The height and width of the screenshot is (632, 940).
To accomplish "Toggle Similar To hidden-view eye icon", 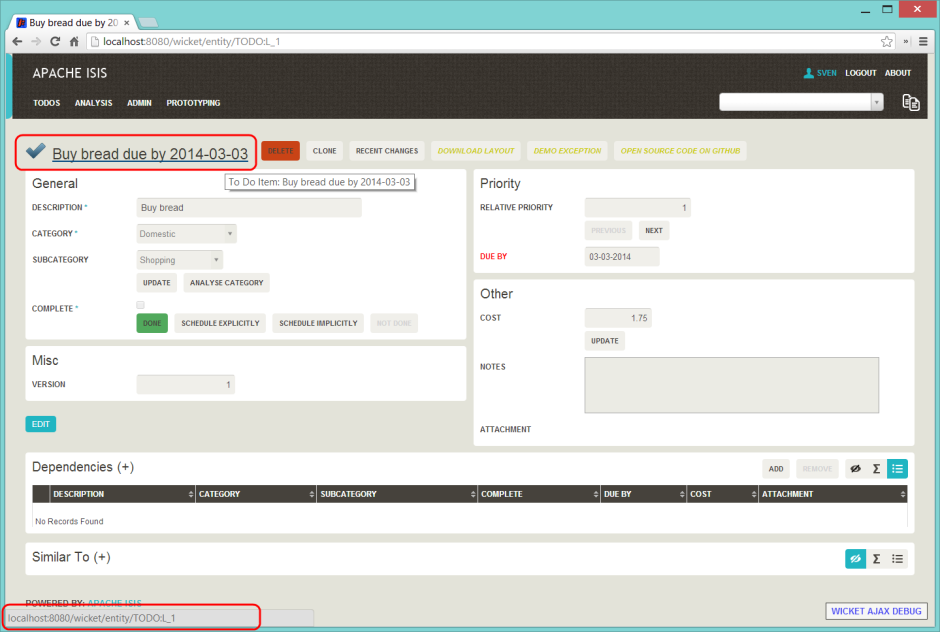I will (855, 559).
